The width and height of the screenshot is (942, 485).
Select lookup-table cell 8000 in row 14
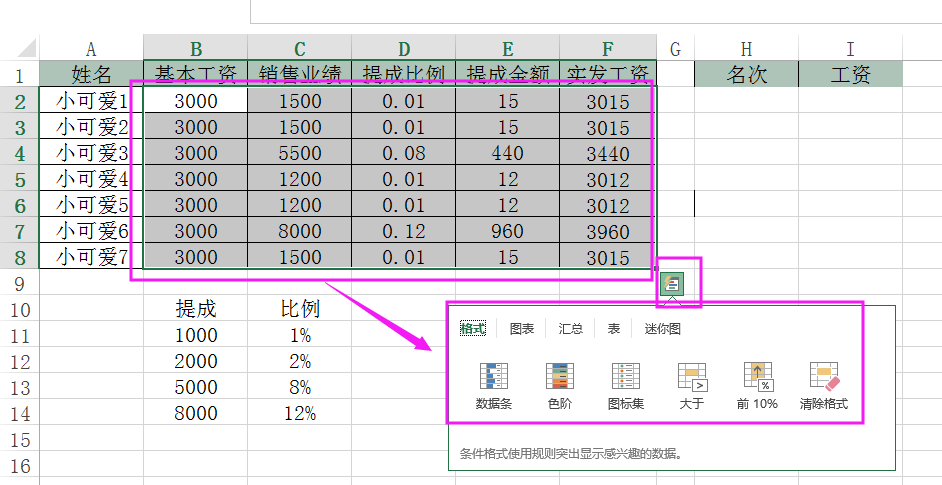[x=195, y=413]
